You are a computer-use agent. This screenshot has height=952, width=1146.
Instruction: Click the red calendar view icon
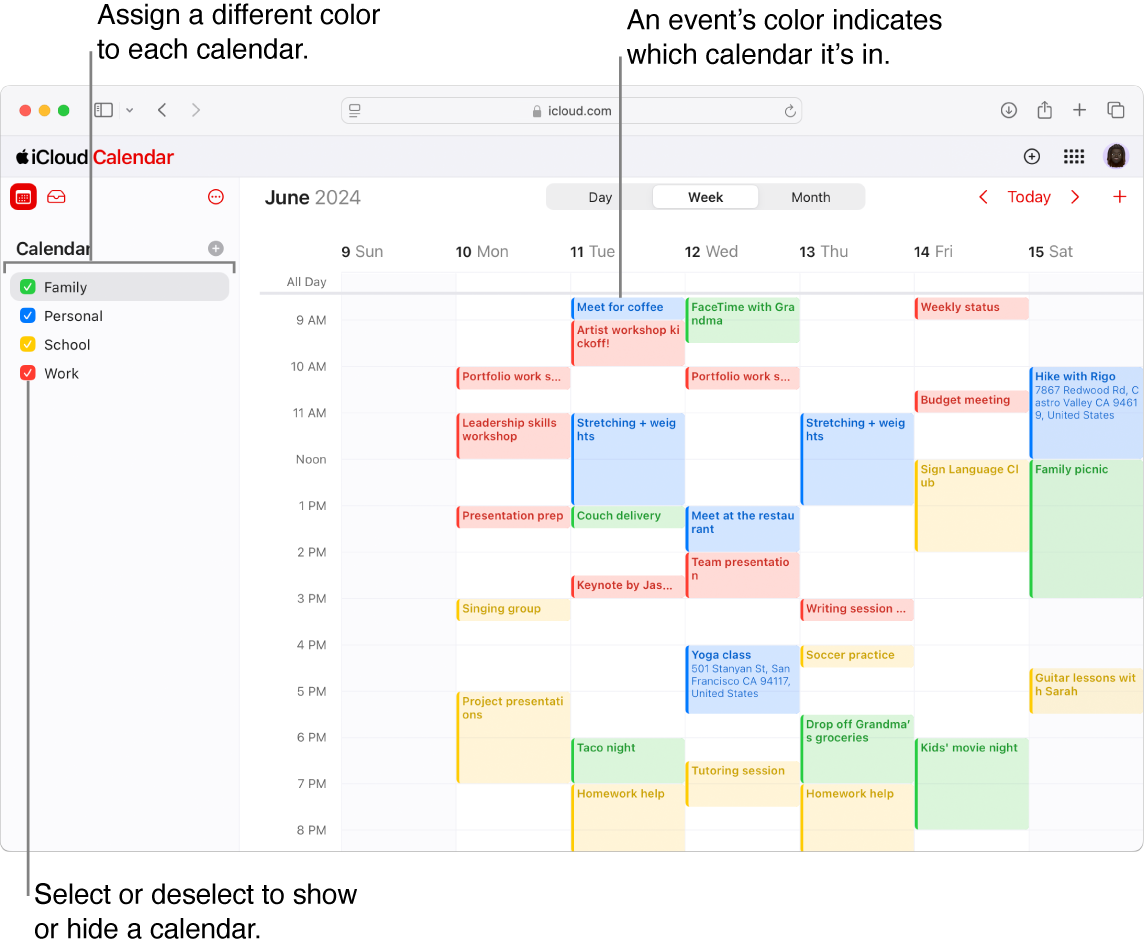point(23,197)
